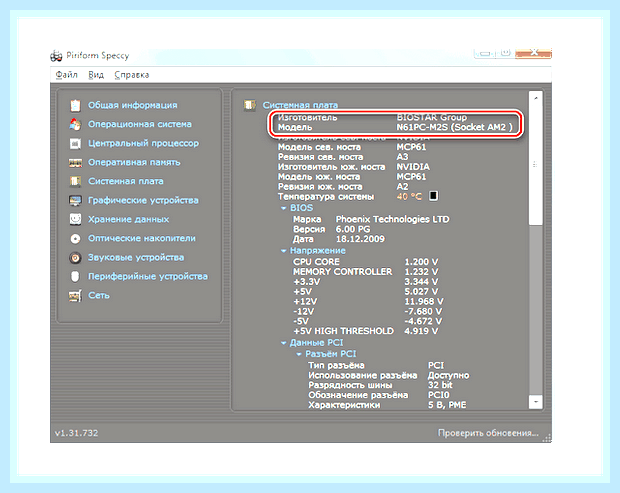Click the Общая информация sidebar icon

point(75,105)
